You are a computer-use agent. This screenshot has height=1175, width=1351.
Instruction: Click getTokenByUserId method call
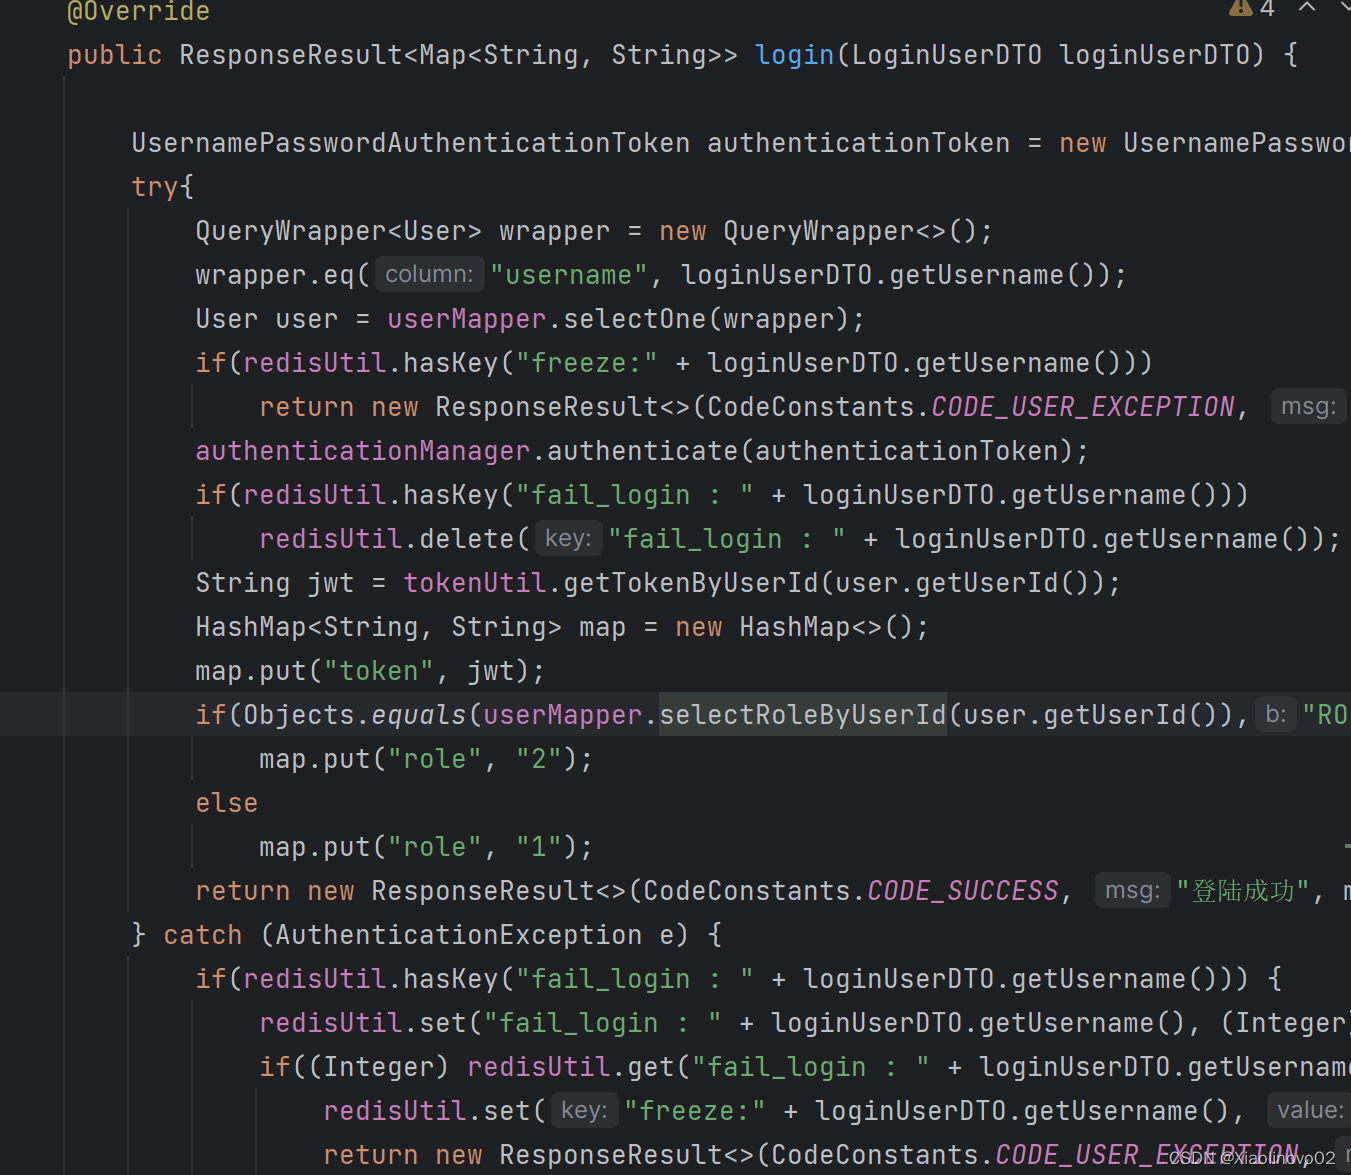691,583
